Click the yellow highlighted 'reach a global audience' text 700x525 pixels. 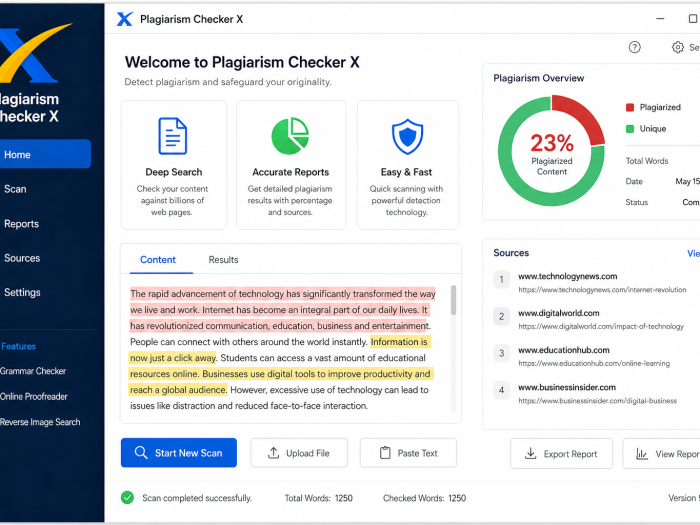coord(178,390)
